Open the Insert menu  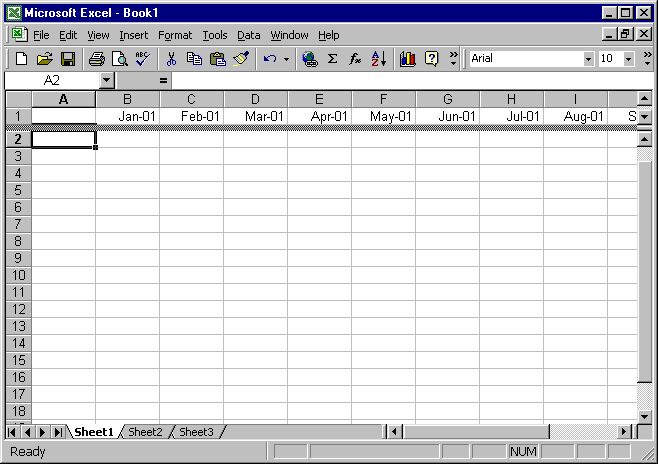(133, 35)
